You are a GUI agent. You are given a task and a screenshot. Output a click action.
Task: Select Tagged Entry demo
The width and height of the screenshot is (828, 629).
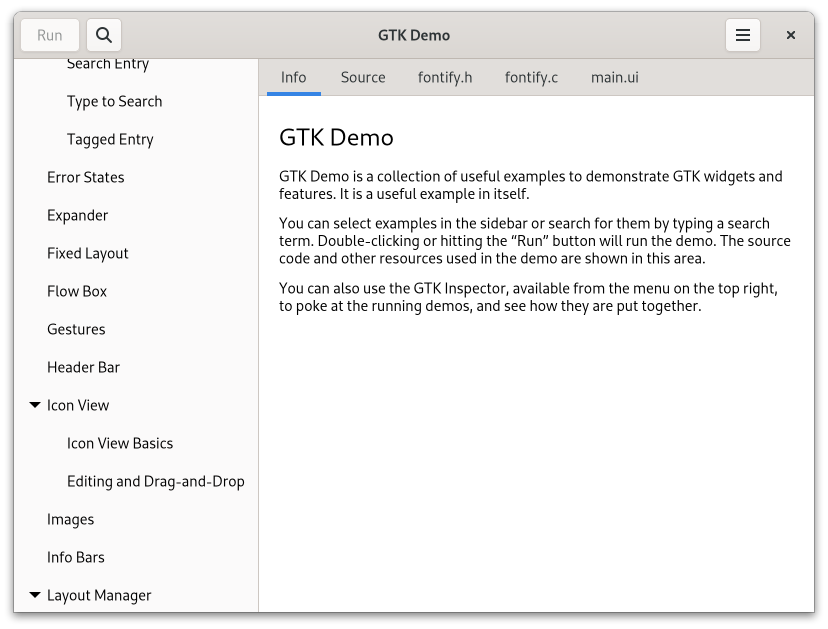pyautogui.click(x=136, y=139)
